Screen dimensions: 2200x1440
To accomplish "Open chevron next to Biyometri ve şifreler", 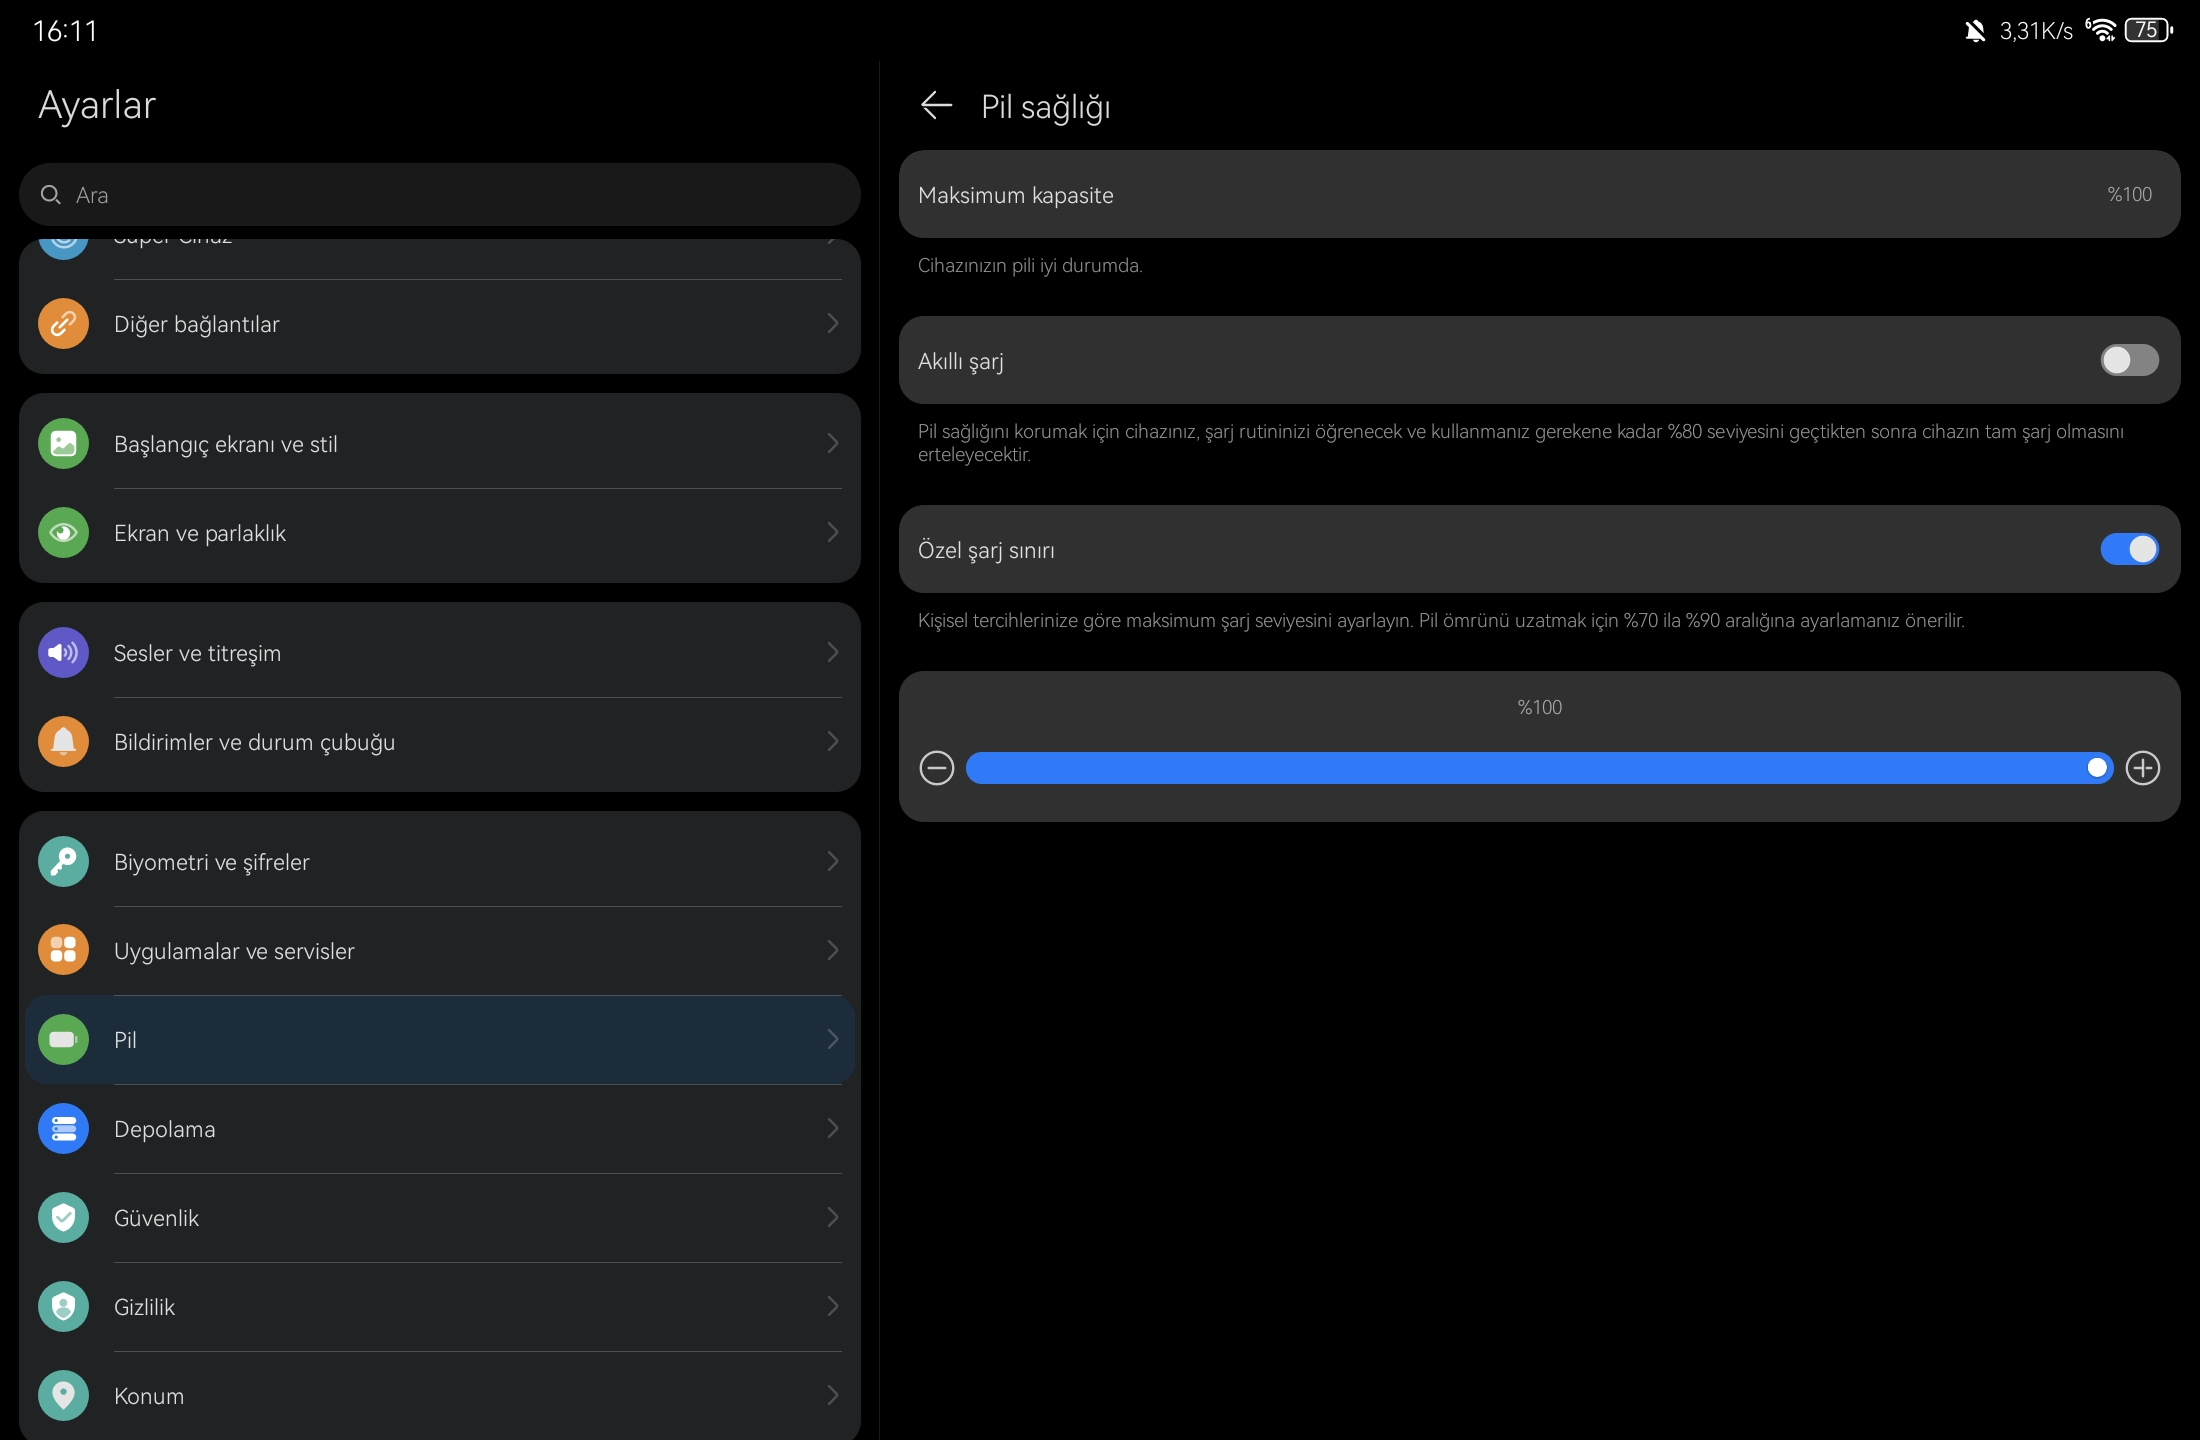I will point(832,861).
